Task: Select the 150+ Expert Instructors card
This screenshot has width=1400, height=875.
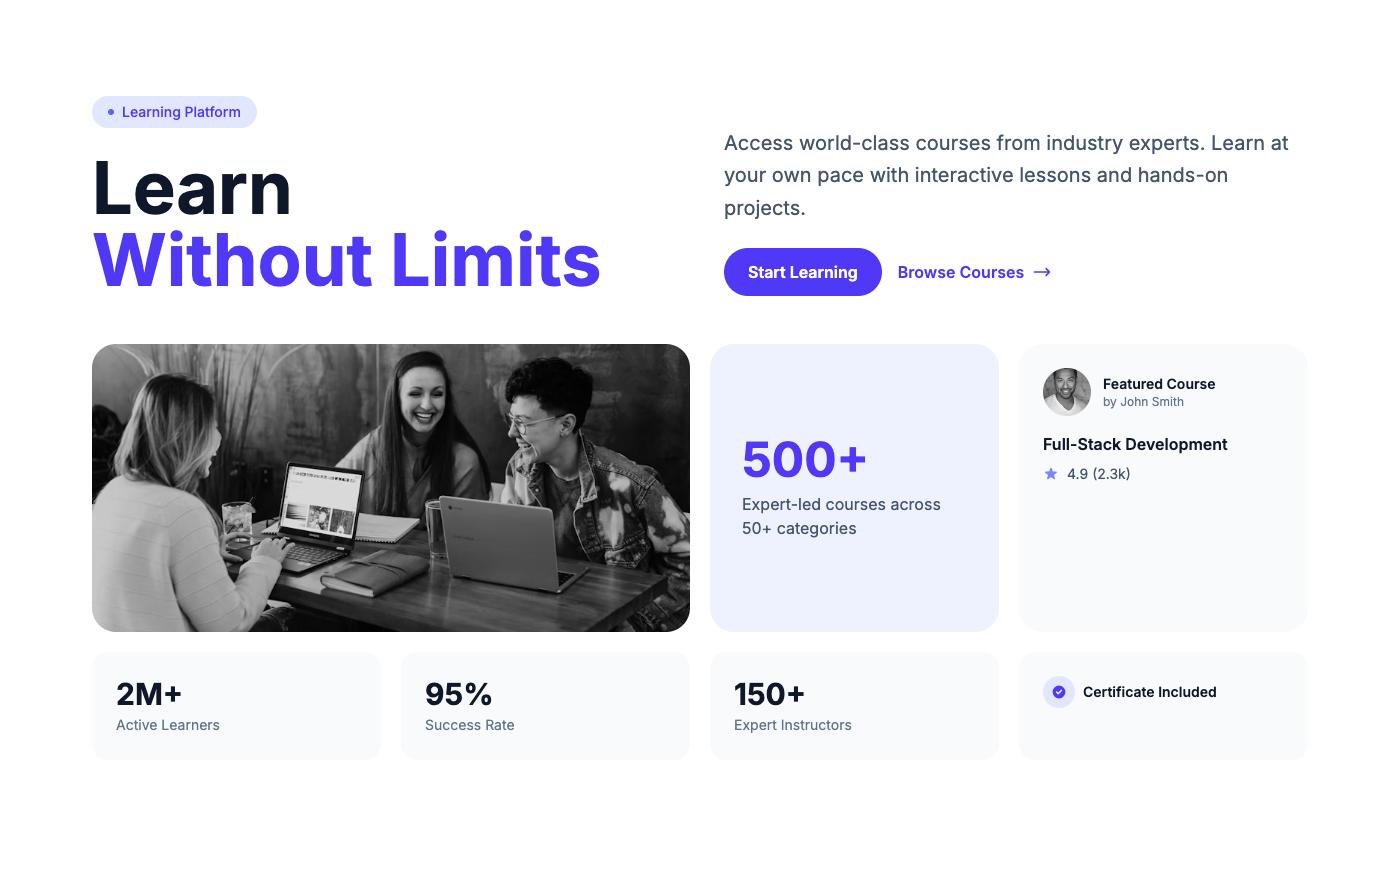Action: [854, 706]
